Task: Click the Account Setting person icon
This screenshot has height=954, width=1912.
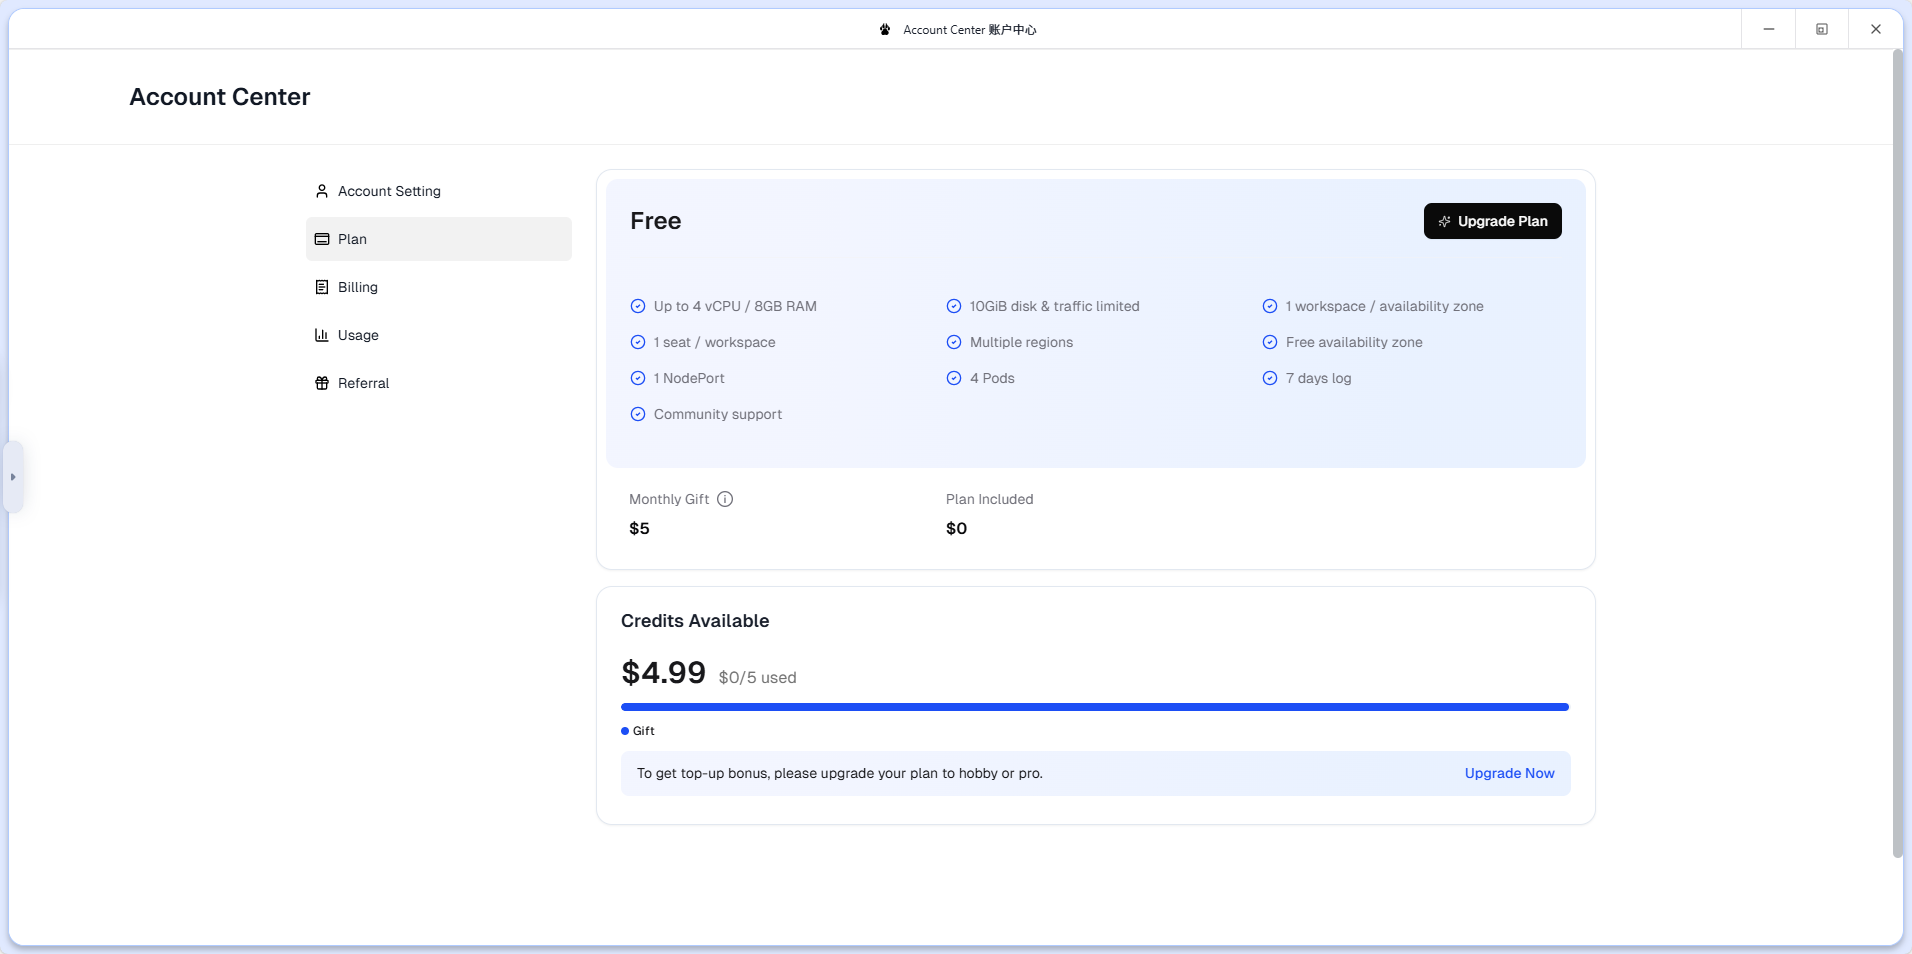Action: point(322,191)
